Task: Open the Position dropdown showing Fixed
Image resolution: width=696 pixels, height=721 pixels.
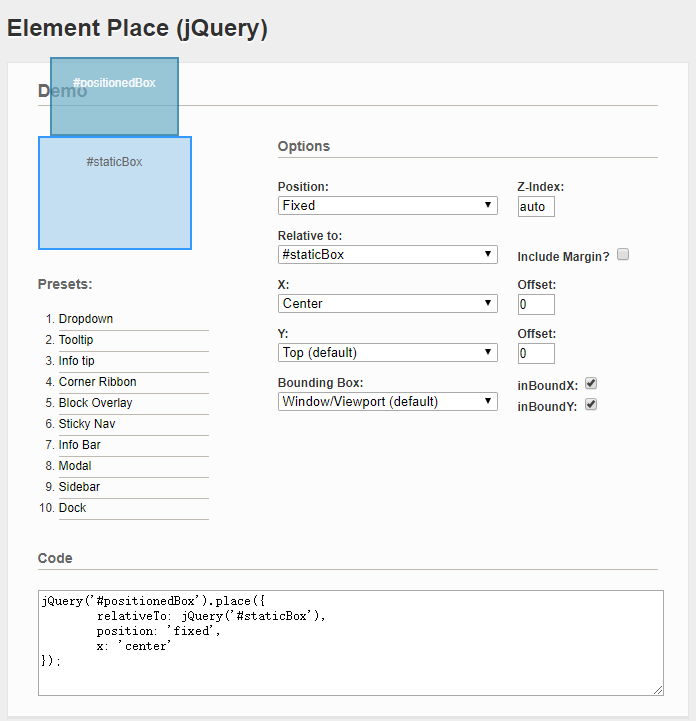Action: 388,206
